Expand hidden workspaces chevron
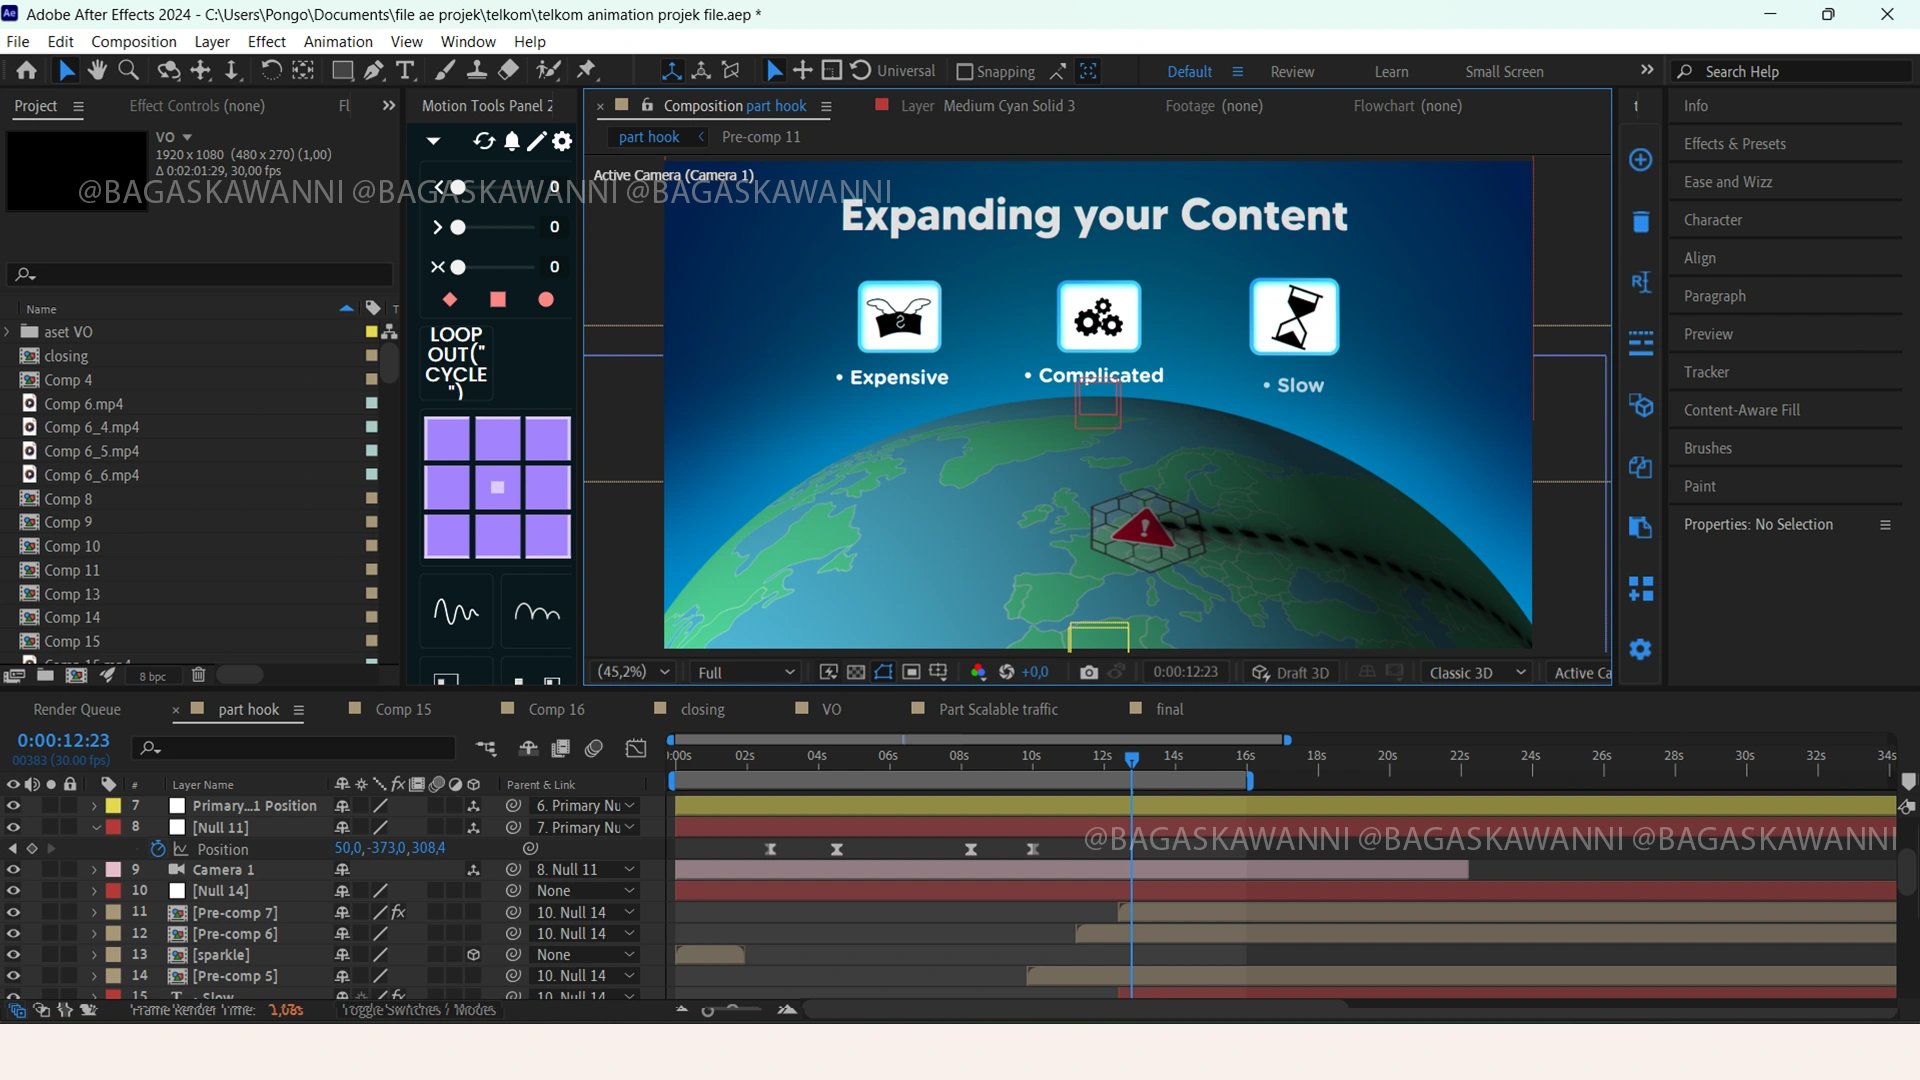 [x=1647, y=70]
